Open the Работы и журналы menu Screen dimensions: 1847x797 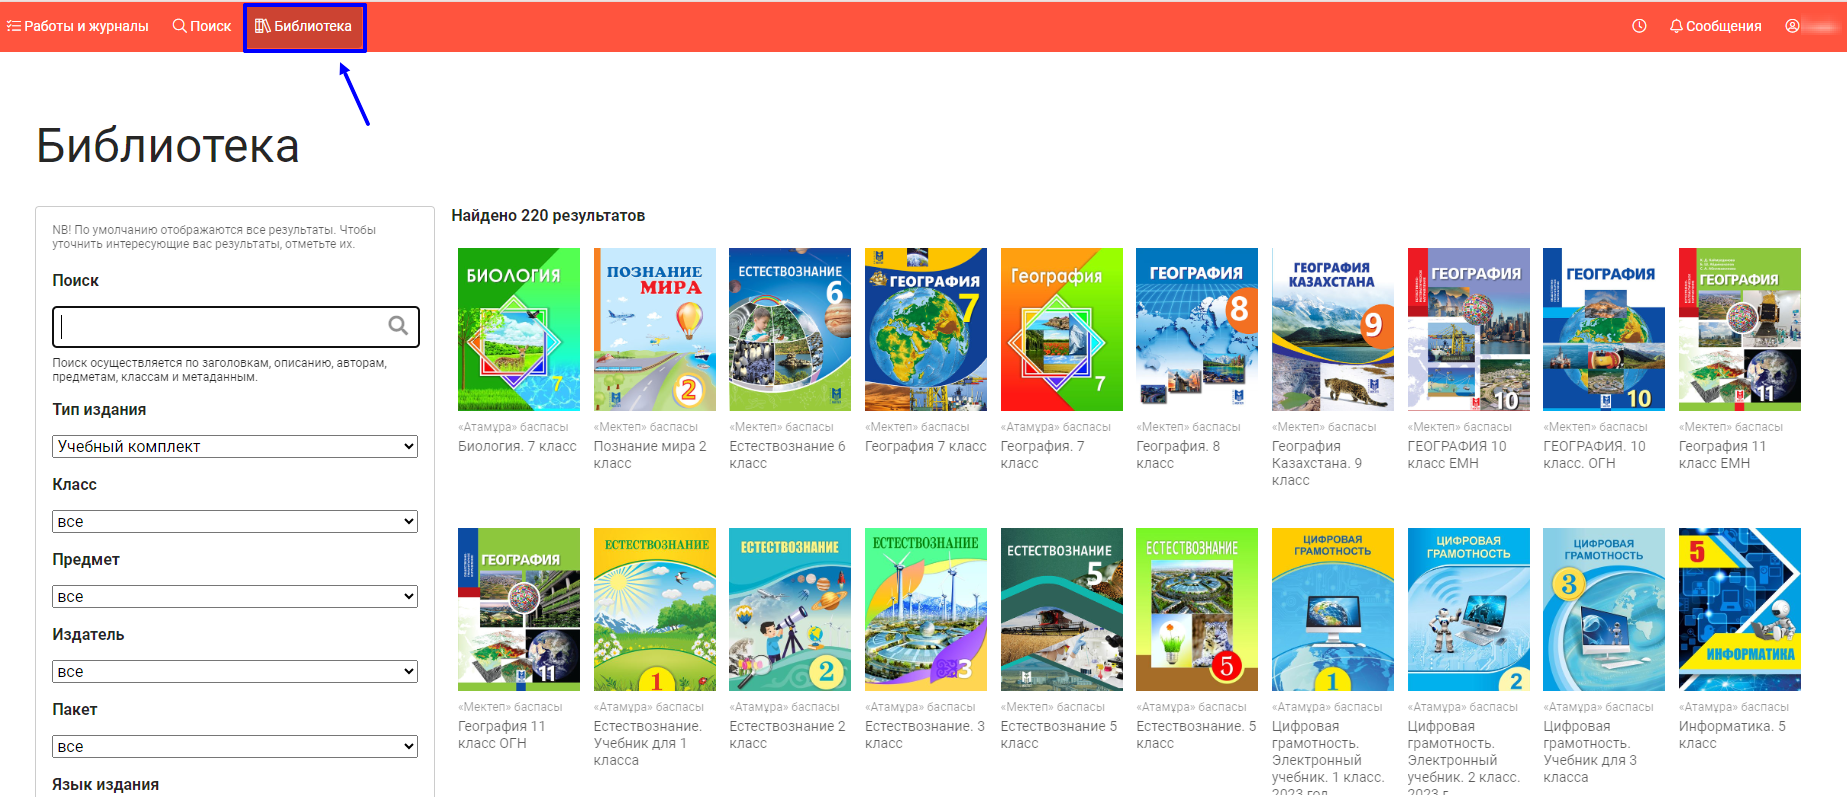pos(78,26)
